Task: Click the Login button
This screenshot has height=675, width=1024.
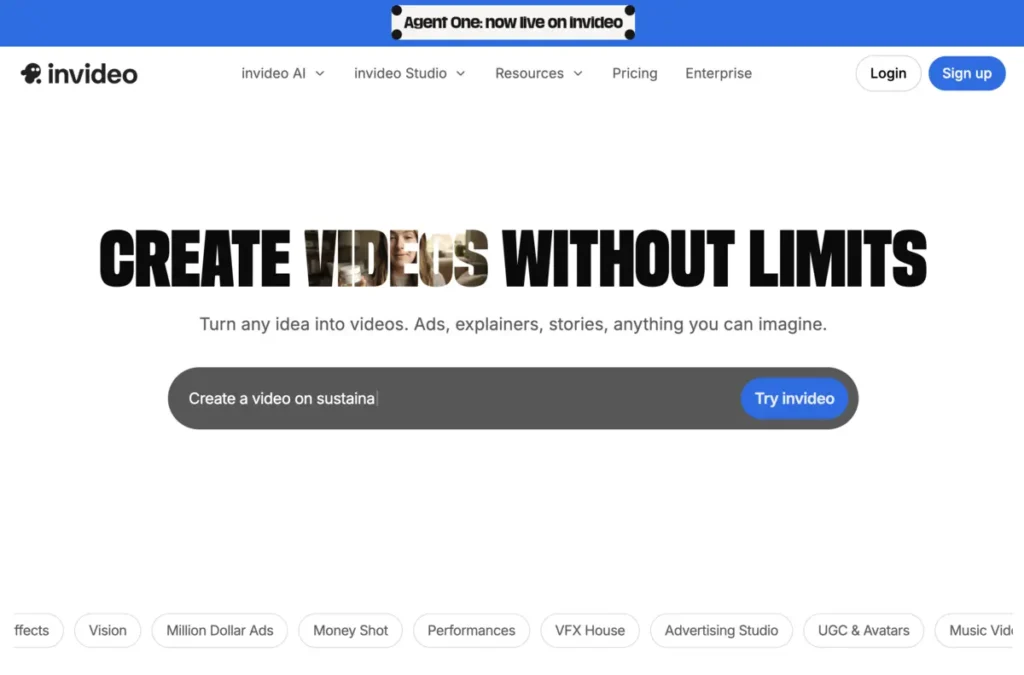Action: coord(888,73)
